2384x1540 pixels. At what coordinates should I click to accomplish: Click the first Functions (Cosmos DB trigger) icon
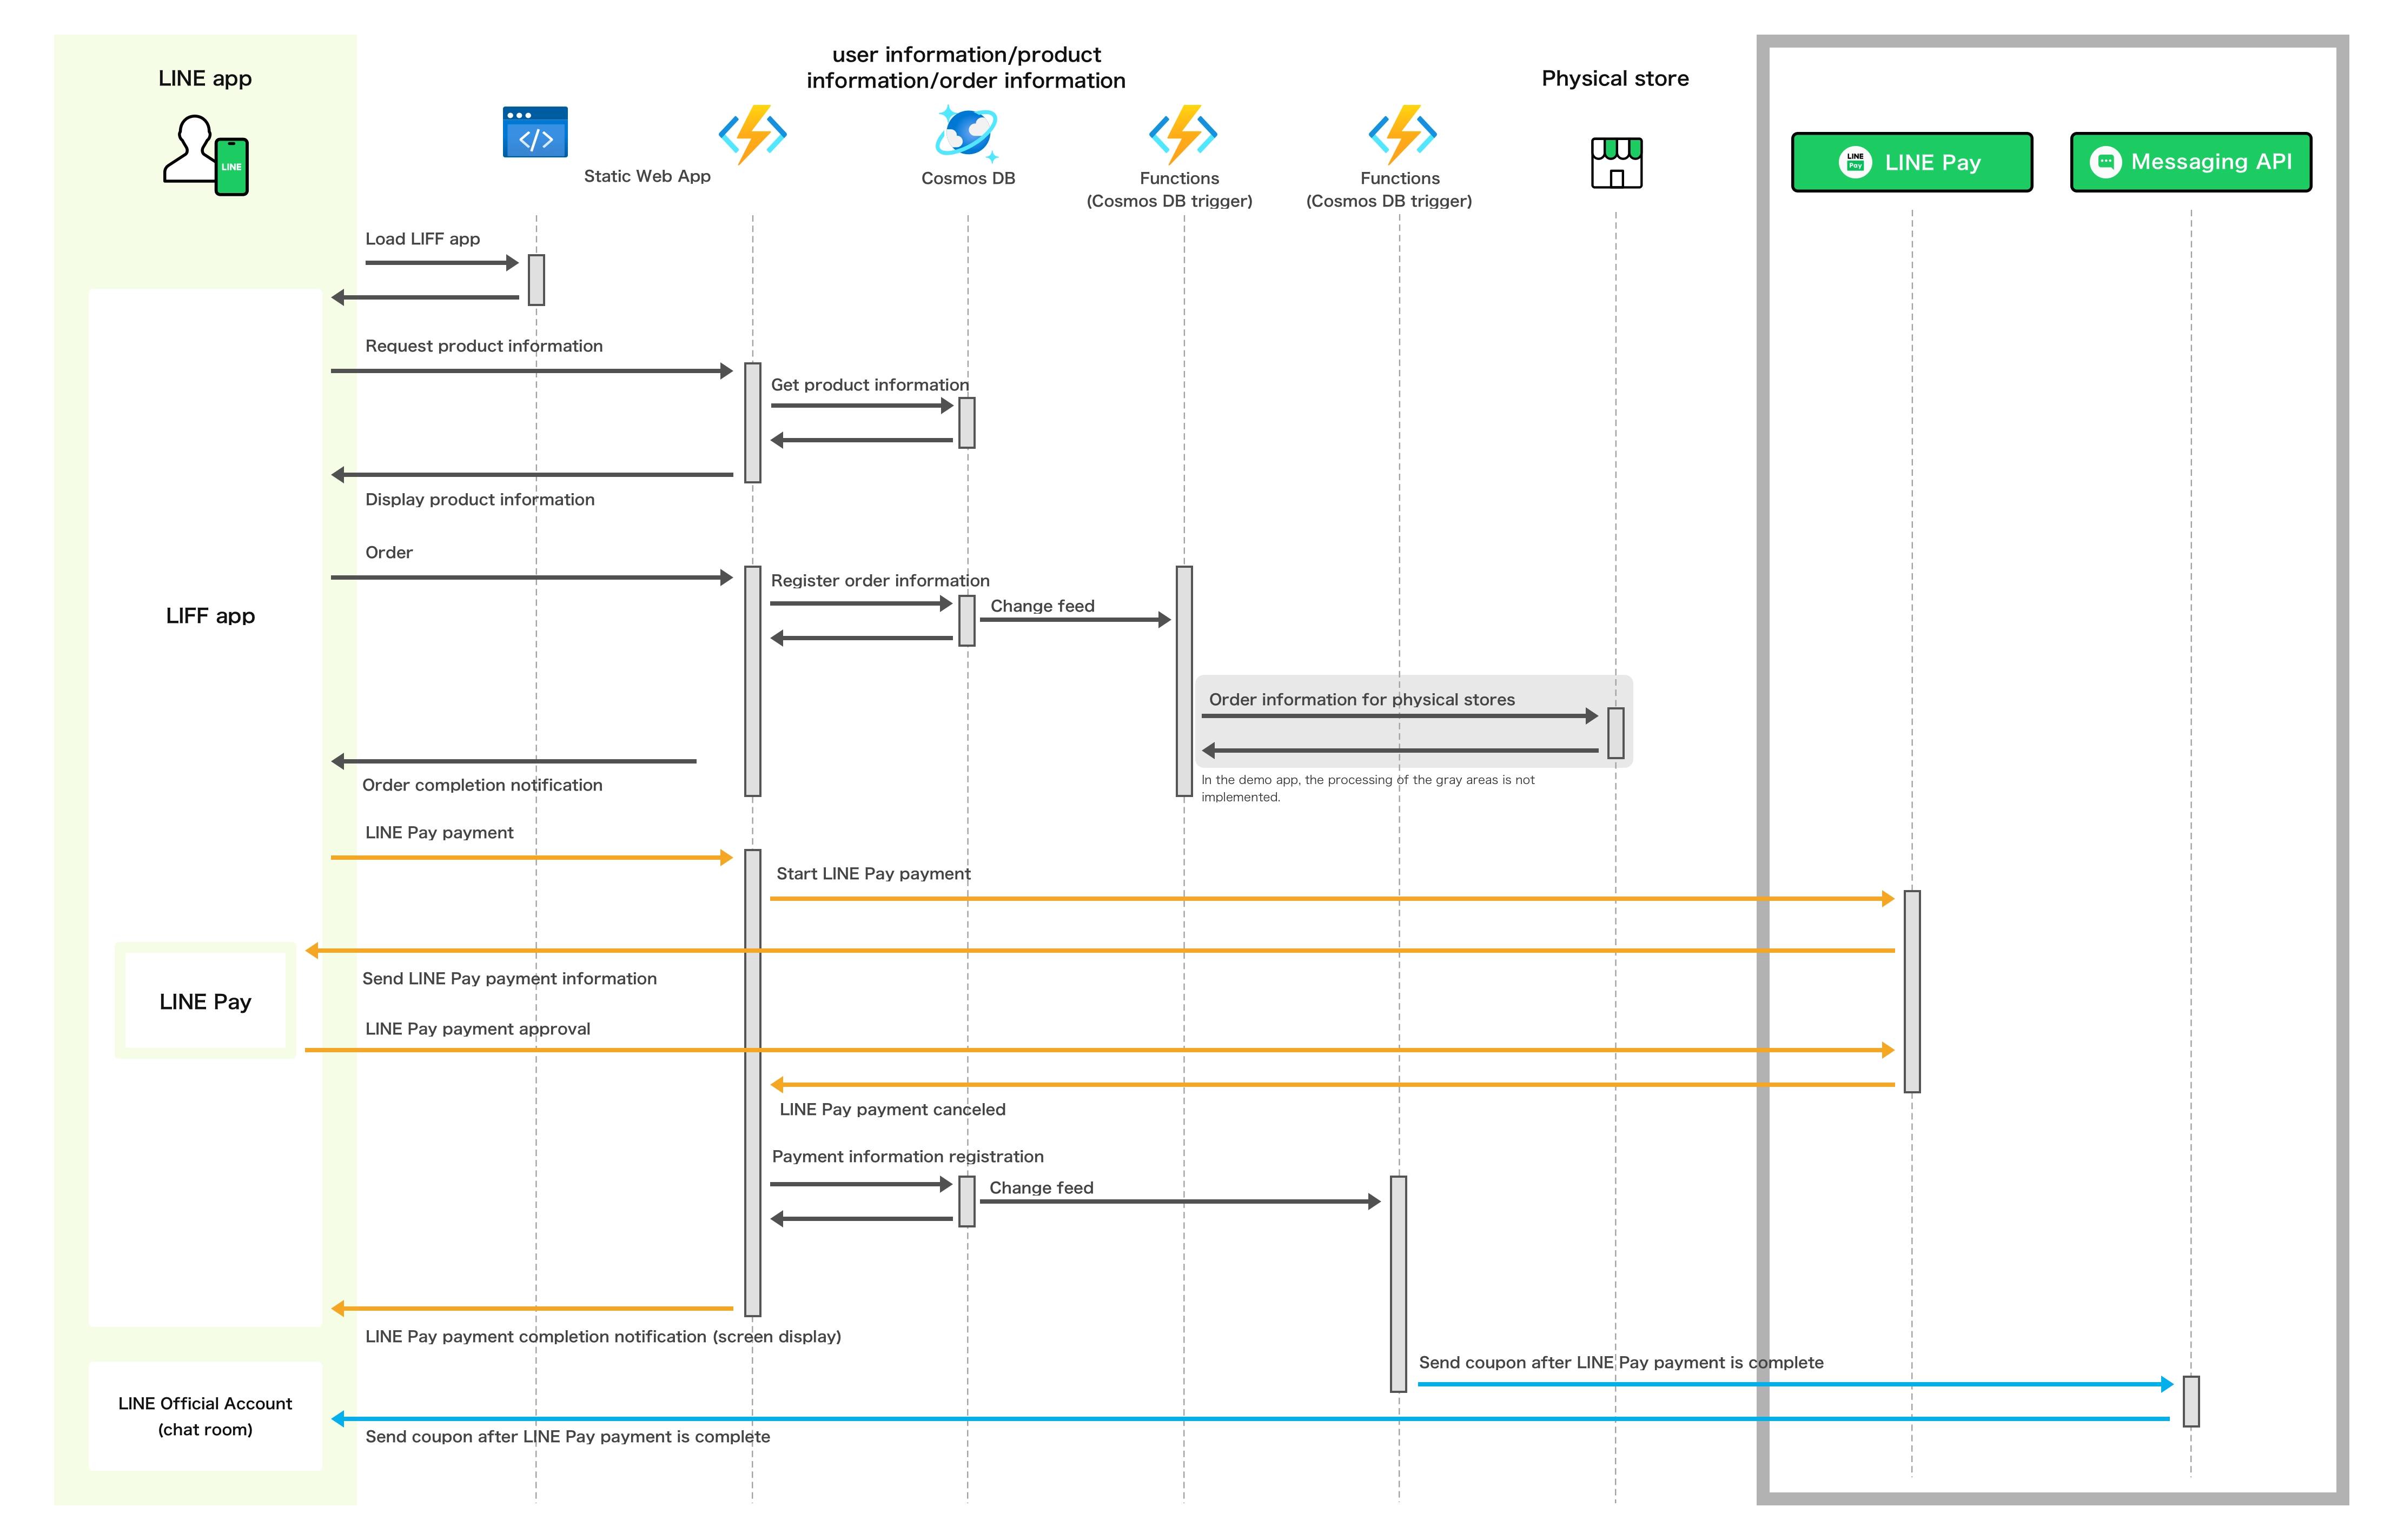(x=1183, y=134)
